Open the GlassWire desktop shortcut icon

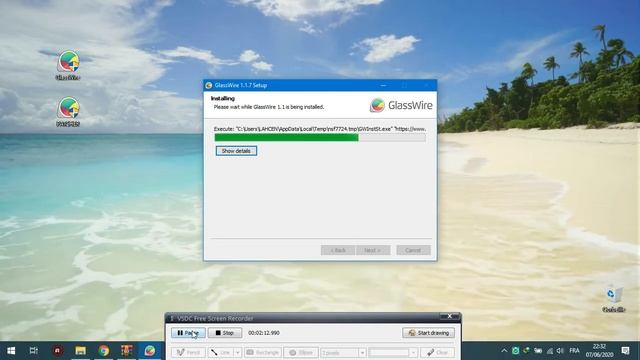pyautogui.click(x=68, y=65)
